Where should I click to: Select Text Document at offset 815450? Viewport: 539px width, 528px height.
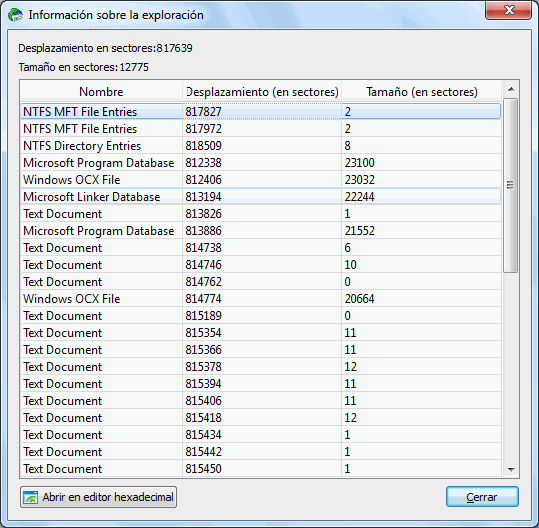point(261,469)
